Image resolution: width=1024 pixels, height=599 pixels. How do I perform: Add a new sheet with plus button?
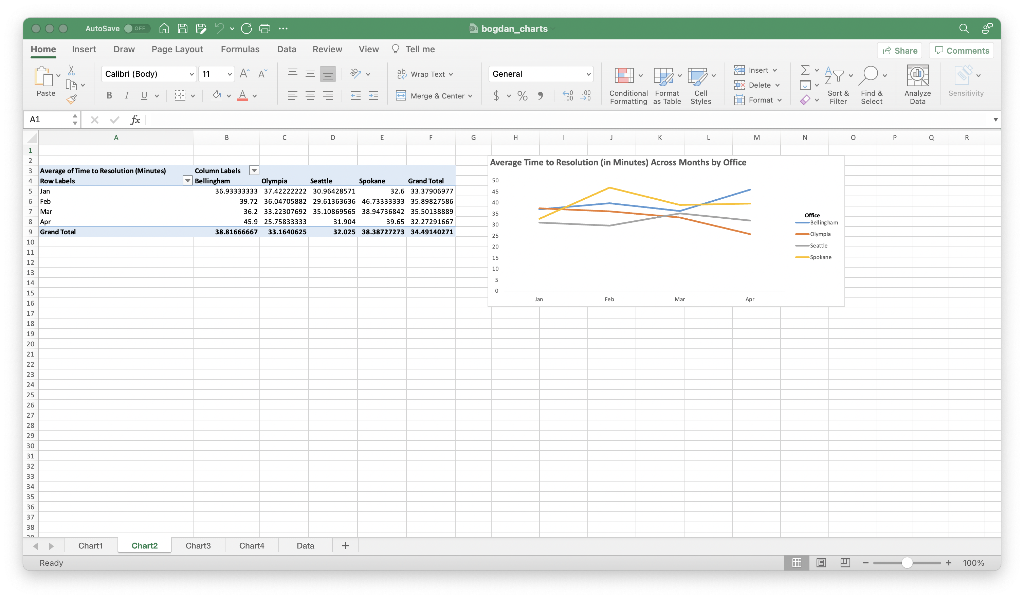pyautogui.click(x=345, y=545)
